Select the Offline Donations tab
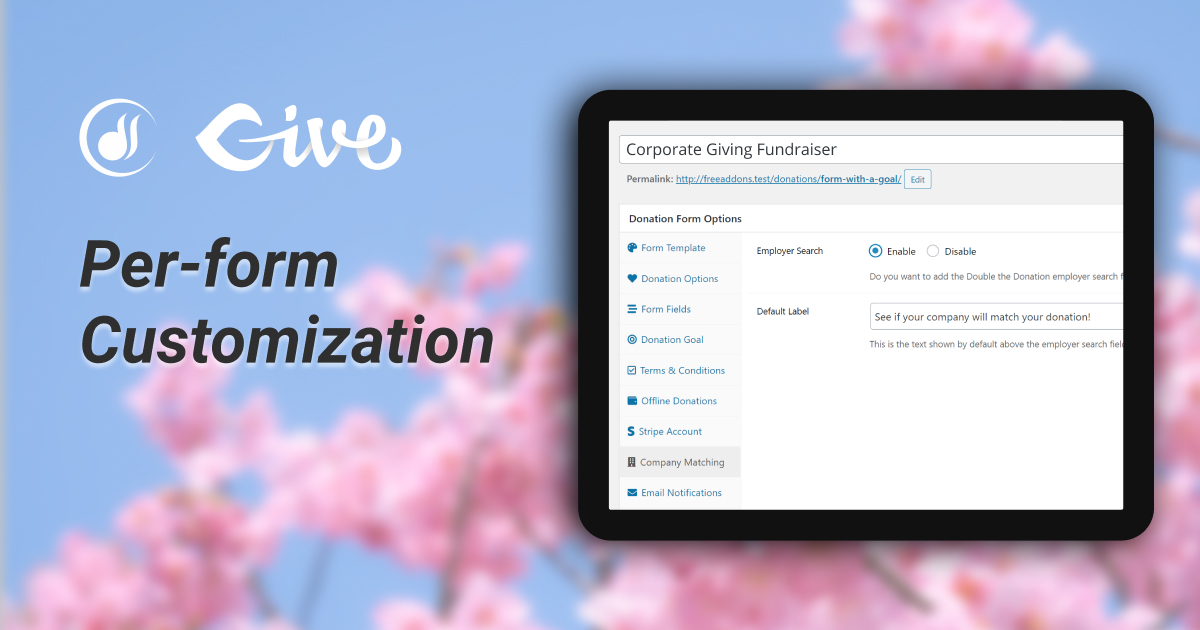The width and height of the screenshot is (1200, 630). [x=681, y=401]
